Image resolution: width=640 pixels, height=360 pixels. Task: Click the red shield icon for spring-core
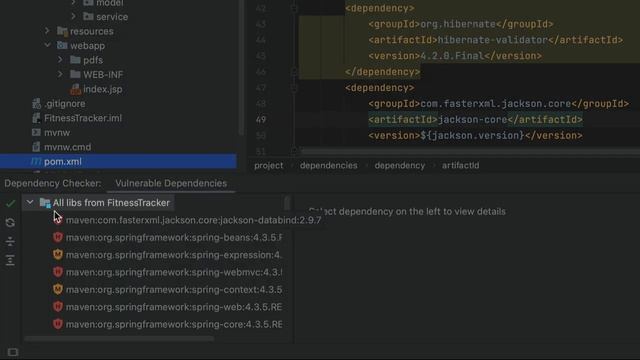click(x=58, y=324)
